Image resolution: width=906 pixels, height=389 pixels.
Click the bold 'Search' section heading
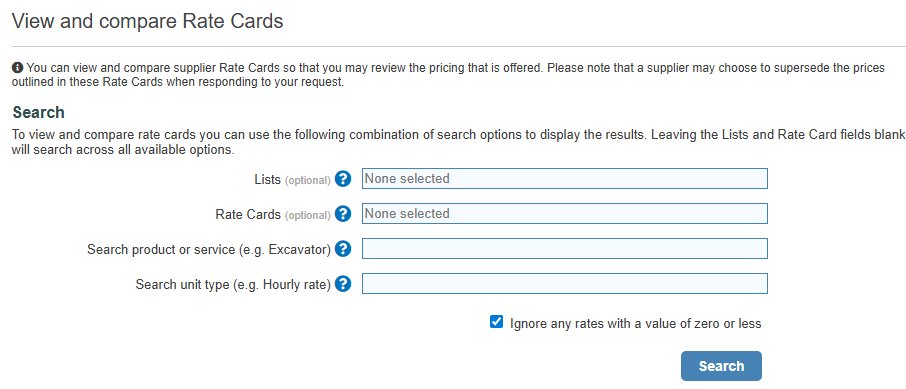tap(39, 112)
